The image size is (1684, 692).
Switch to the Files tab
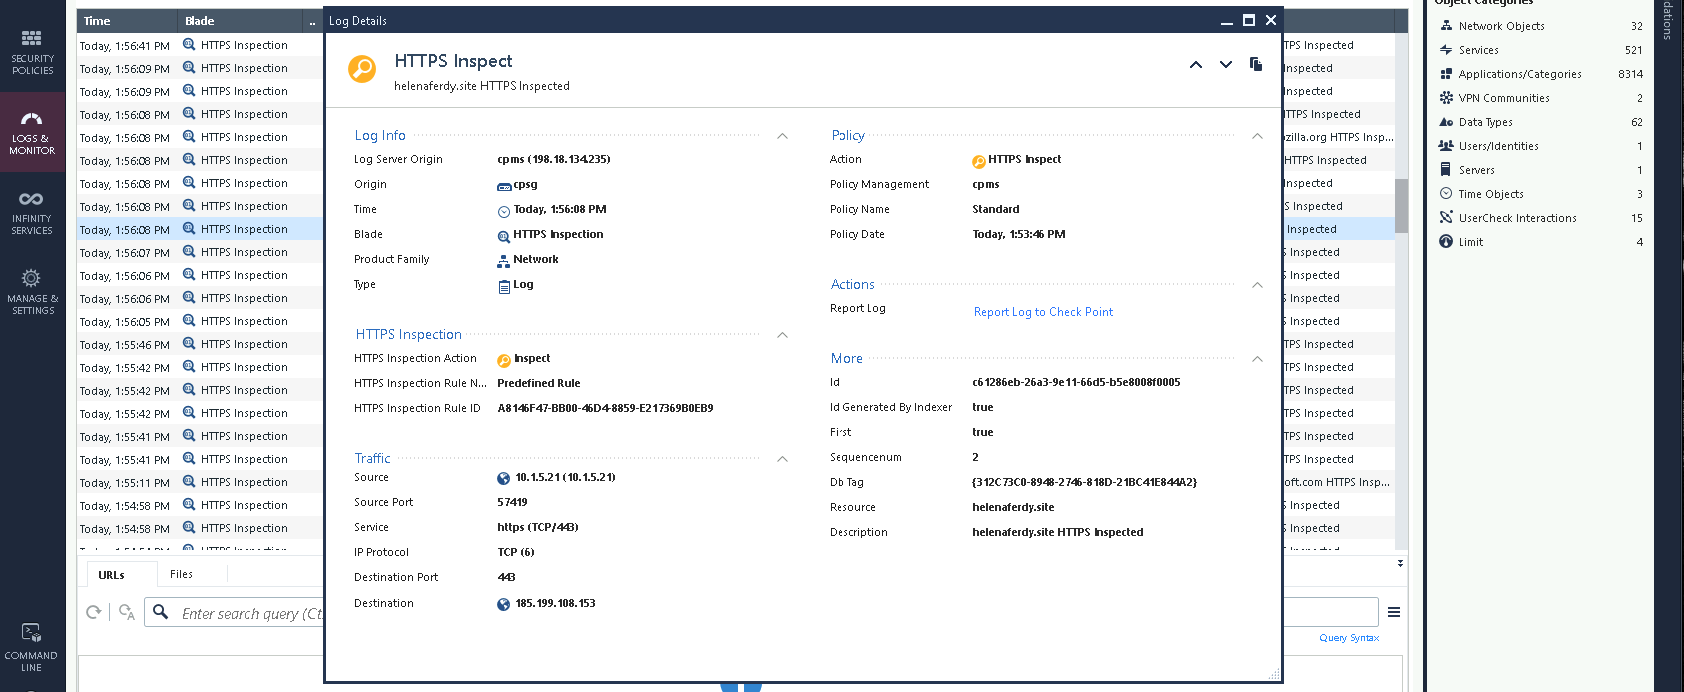tap(181, 574)
